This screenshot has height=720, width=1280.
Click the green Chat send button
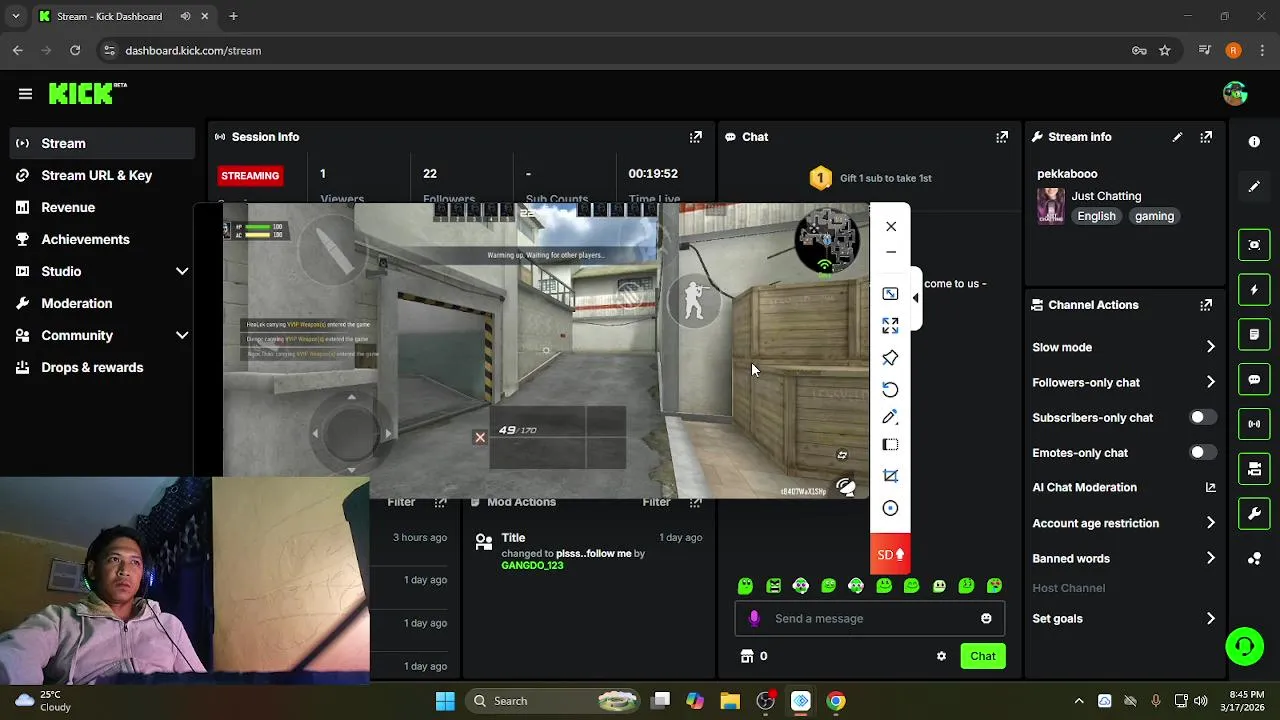click(982, 656)
